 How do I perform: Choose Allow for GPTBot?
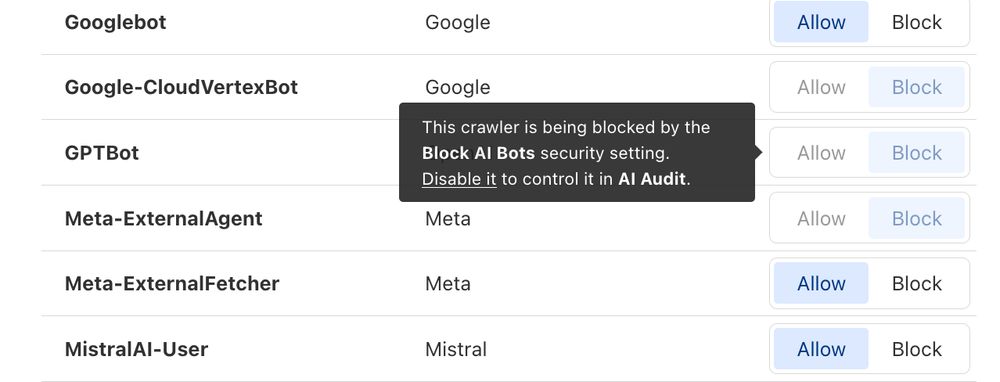click(821, 153)
